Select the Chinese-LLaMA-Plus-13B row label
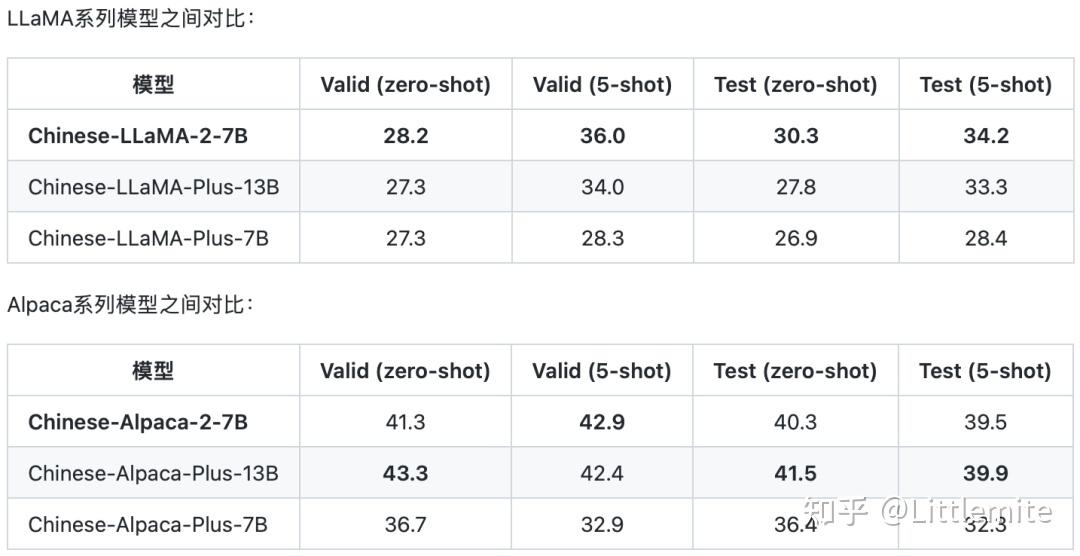 (x=153, y=187)
